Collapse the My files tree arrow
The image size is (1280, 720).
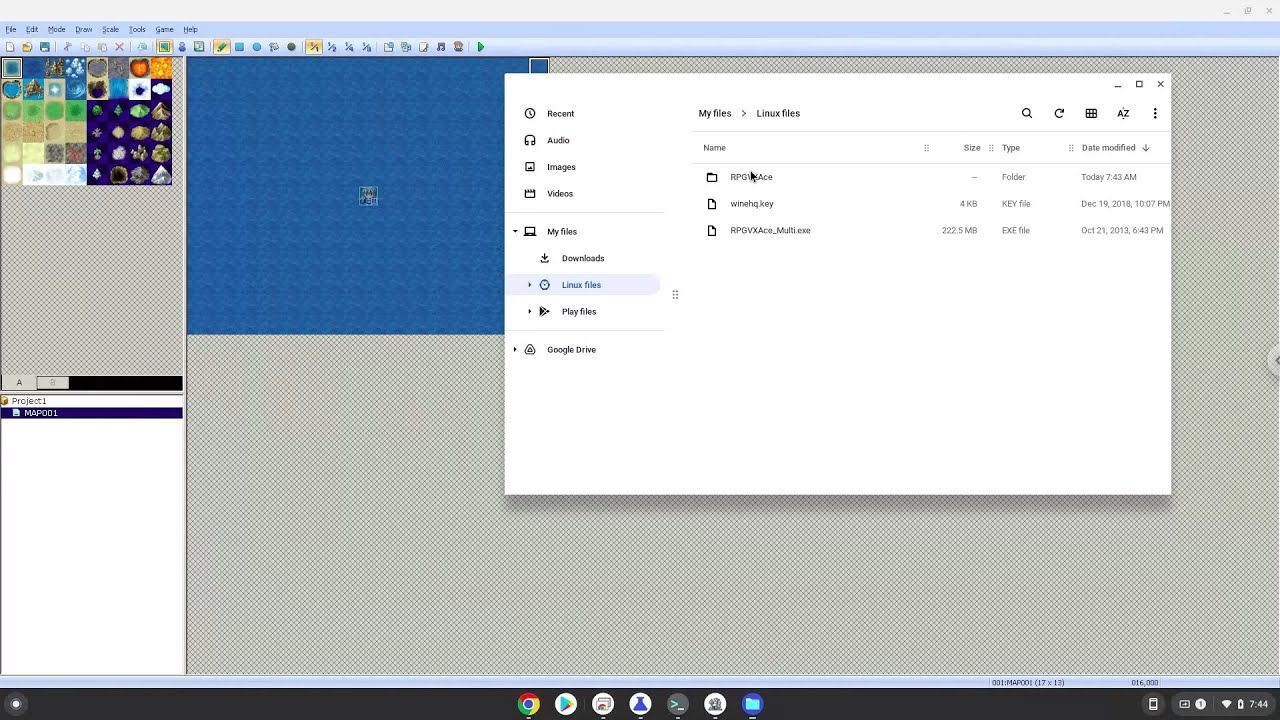[515, 231]
